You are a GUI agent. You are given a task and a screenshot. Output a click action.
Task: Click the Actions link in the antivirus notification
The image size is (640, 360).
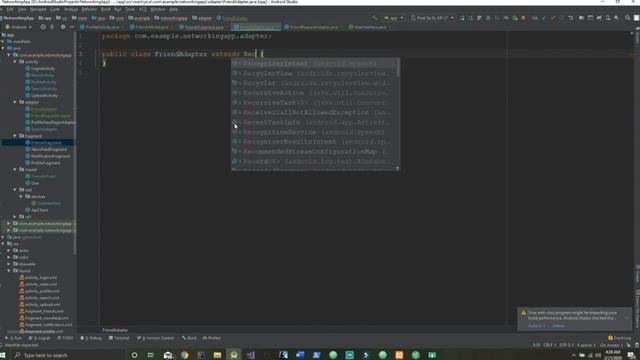click(x=536, y=326)
